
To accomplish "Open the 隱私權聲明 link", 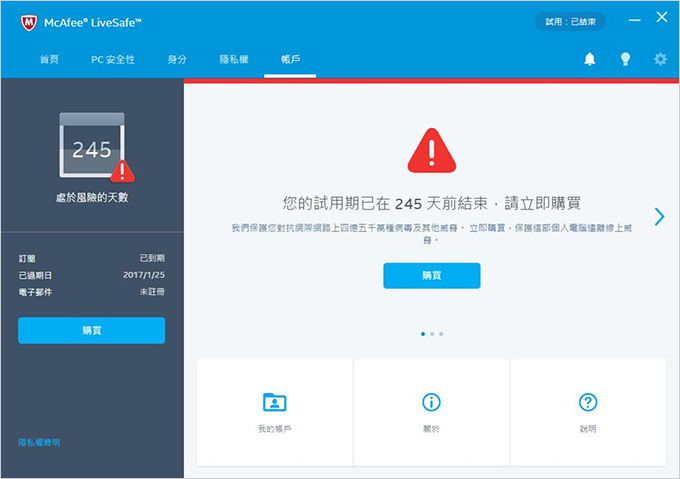I will pos(39,442).
